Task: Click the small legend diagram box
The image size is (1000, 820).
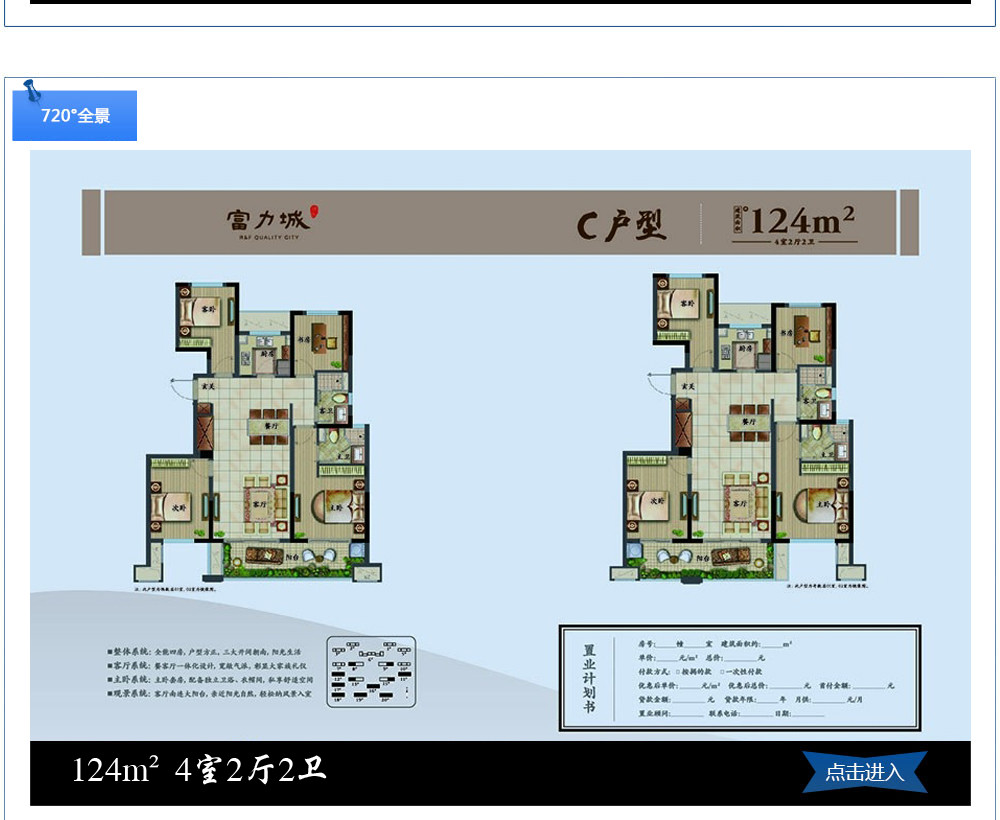Action: tap(371, 672)
